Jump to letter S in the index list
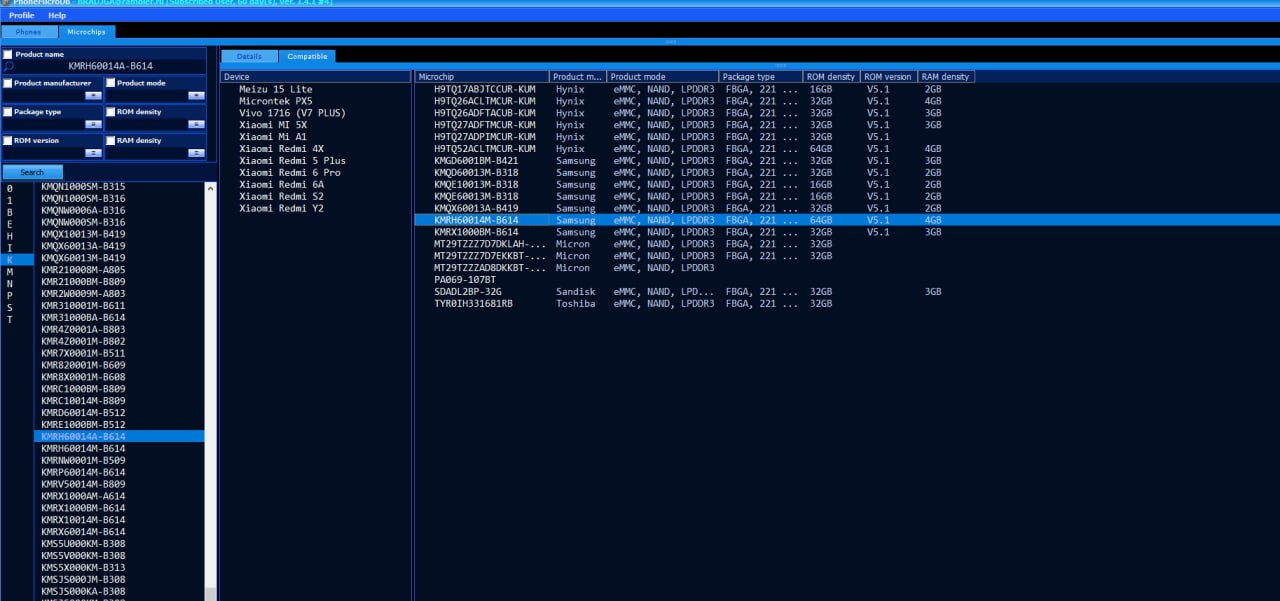The image size is (1280, 601). point(10,308)
